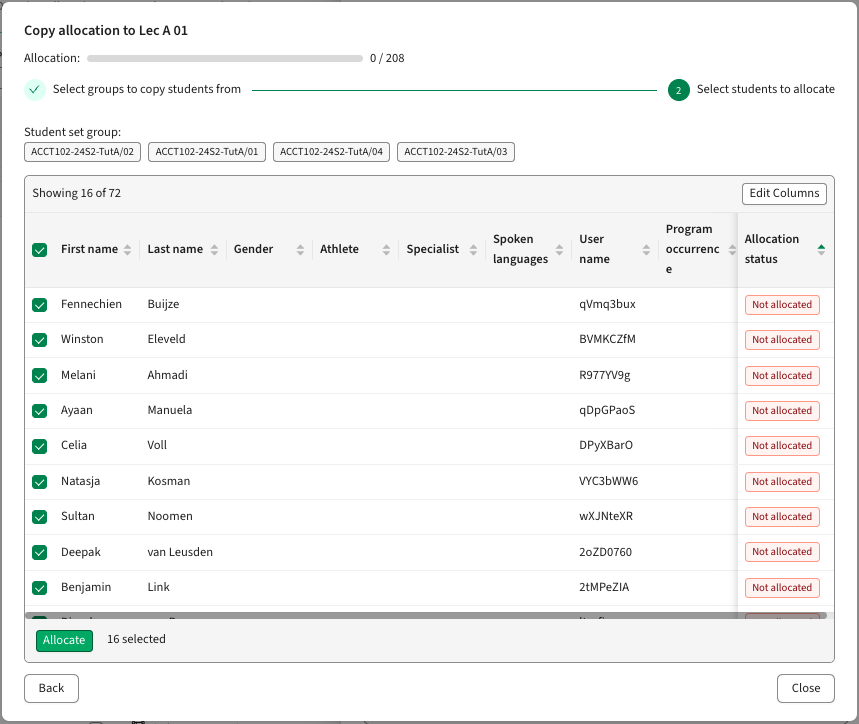
Task: Sort table by Specialist column arrows
Action: click(473, 250)
